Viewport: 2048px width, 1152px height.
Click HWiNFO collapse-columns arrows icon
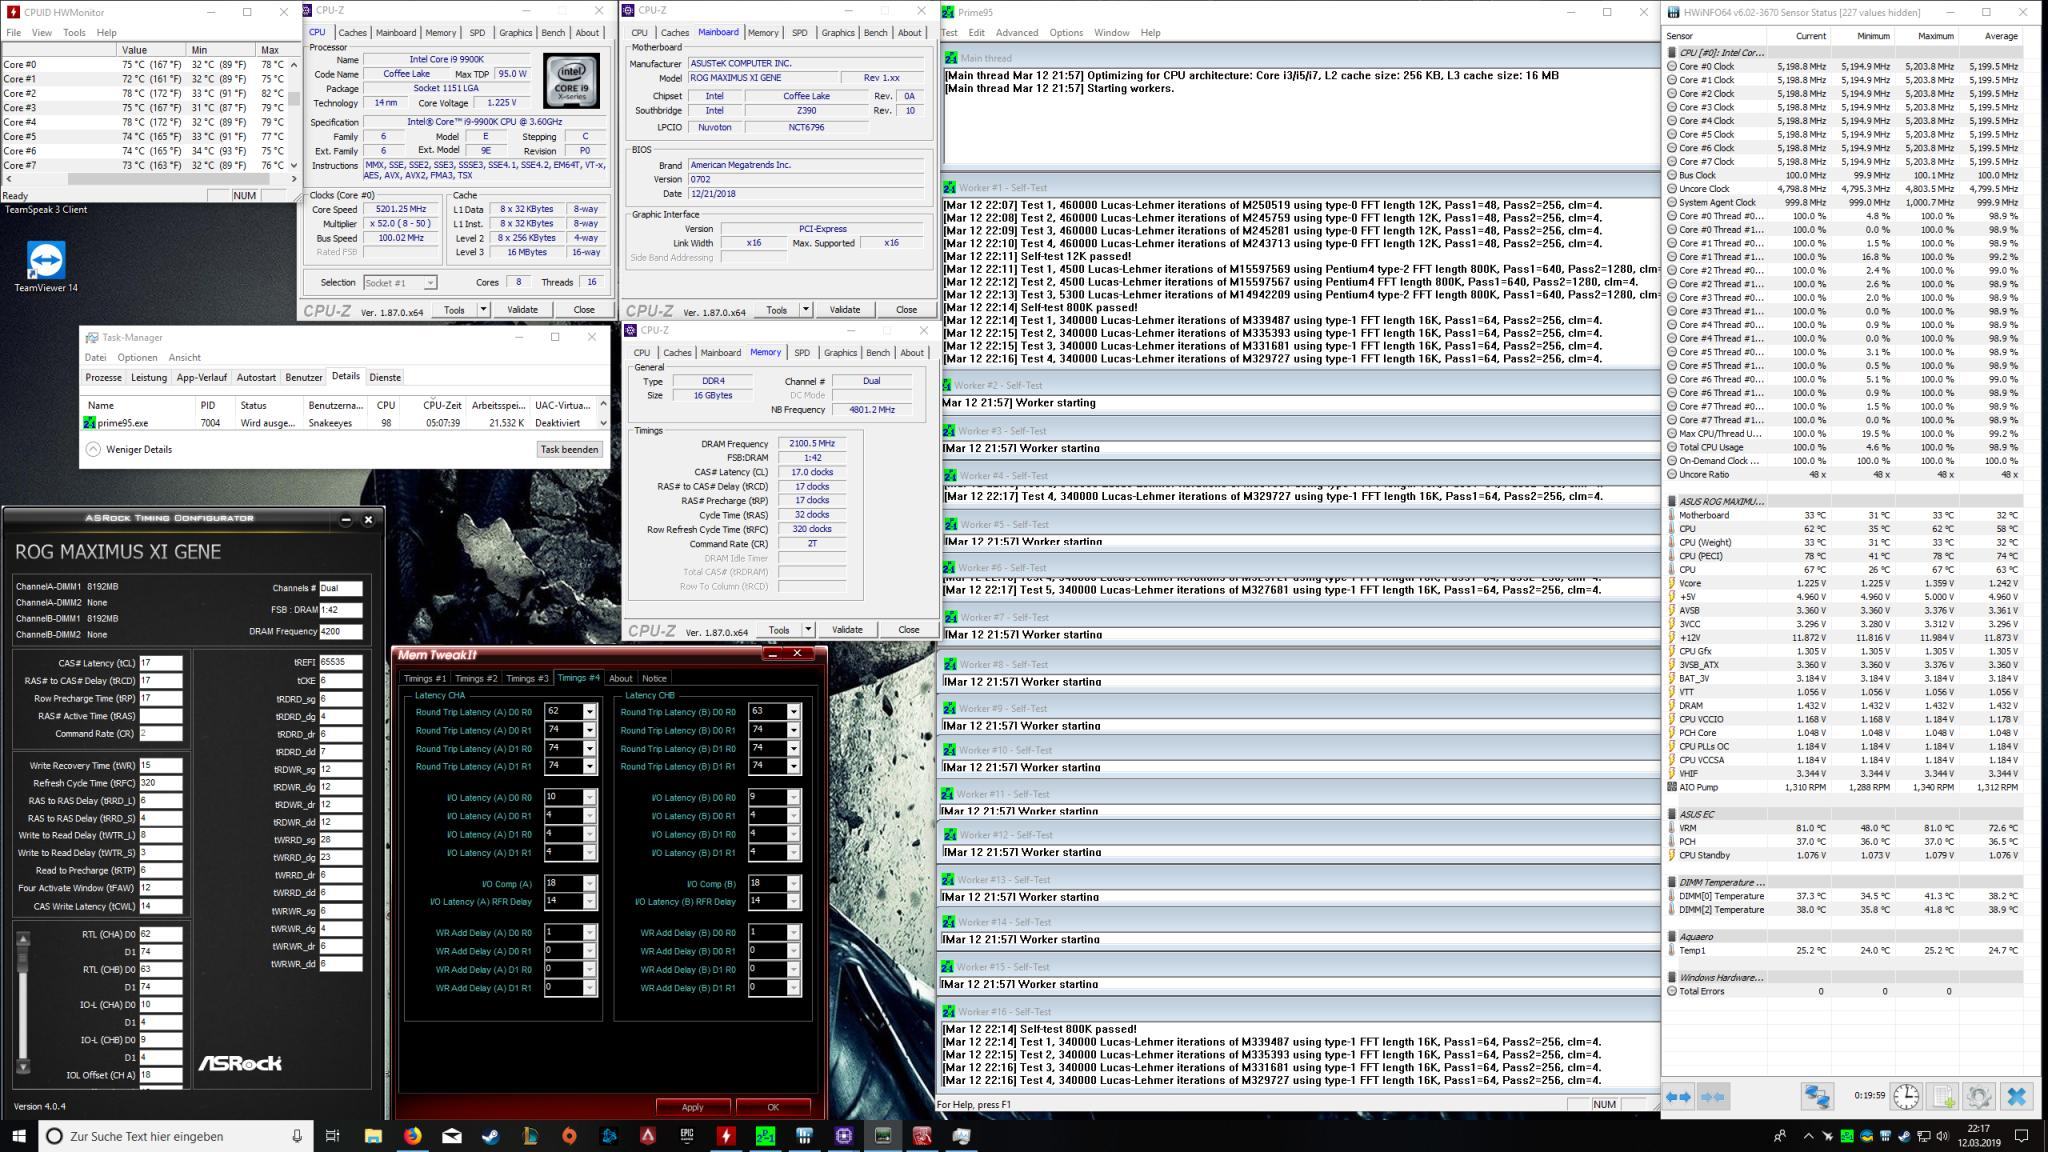1713,1097
